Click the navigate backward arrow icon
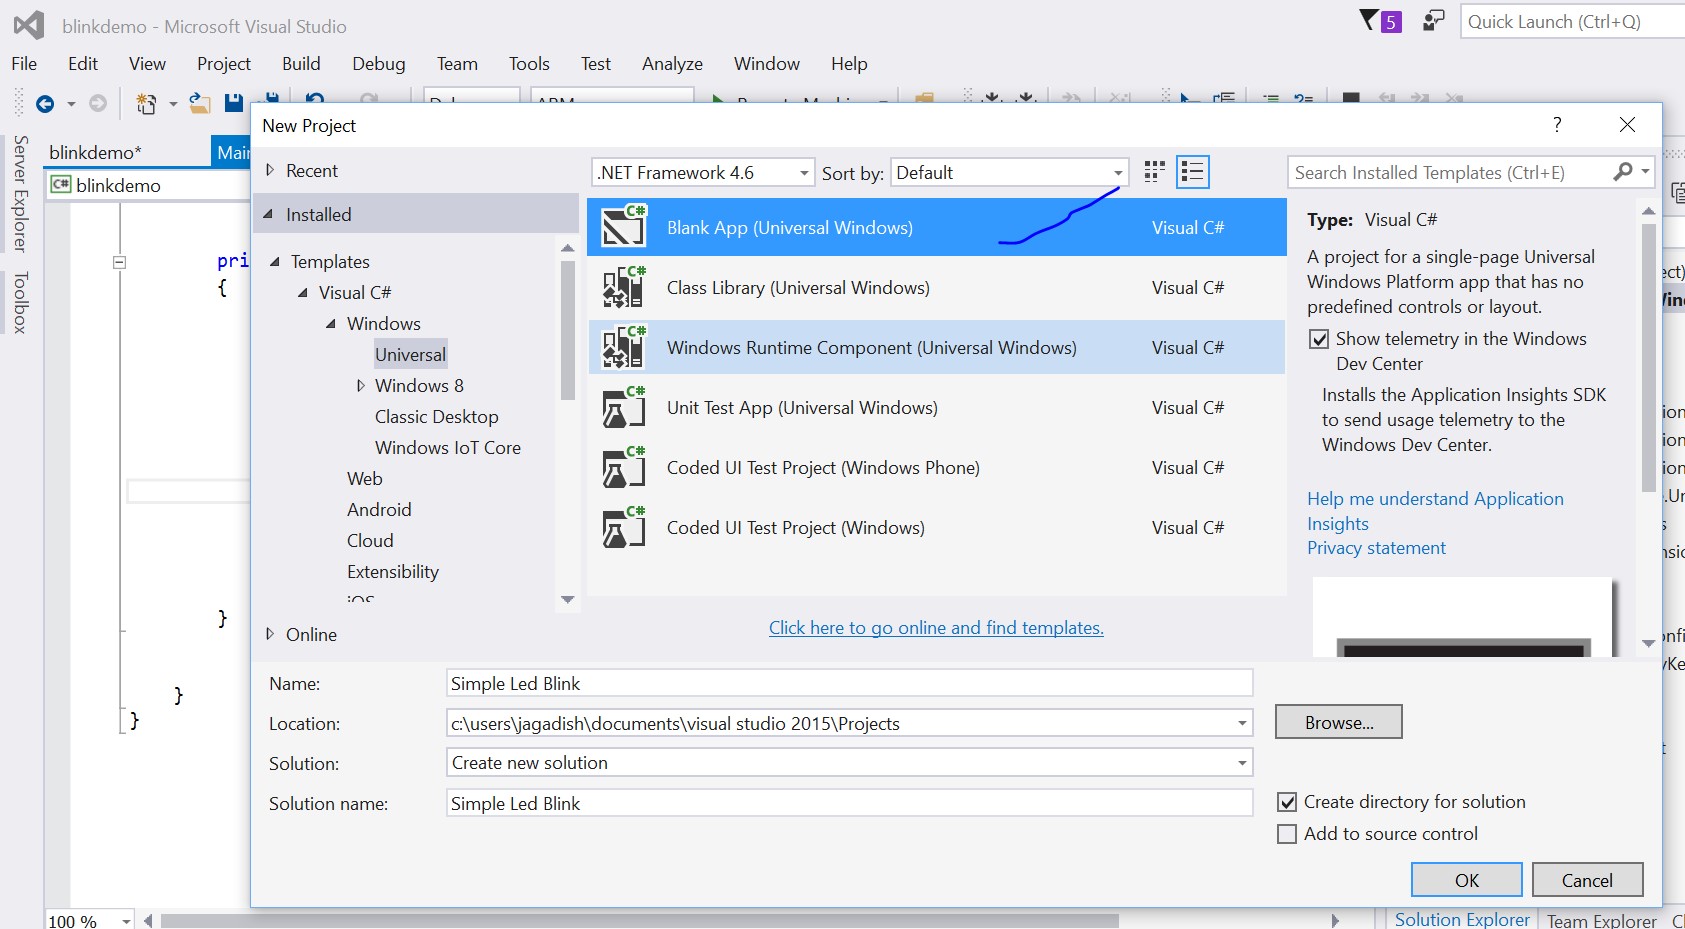The width and height of the screenshot is (1685, 929). 44,103
